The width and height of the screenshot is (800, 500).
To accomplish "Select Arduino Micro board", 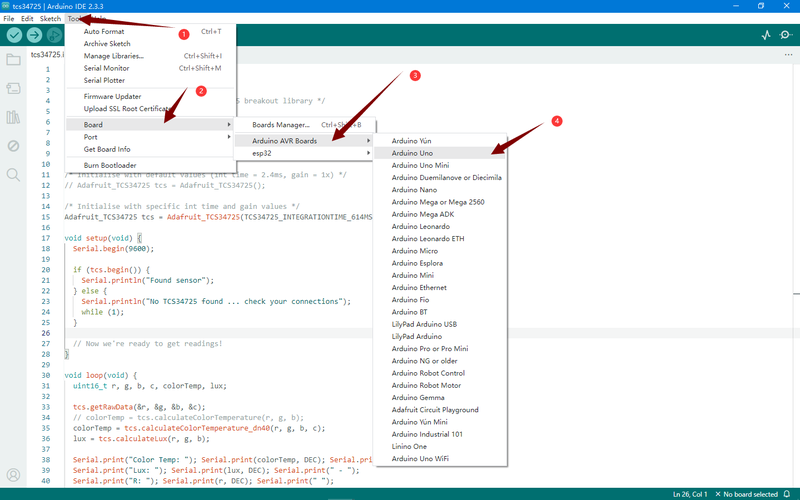I will (x=440, y=251).
